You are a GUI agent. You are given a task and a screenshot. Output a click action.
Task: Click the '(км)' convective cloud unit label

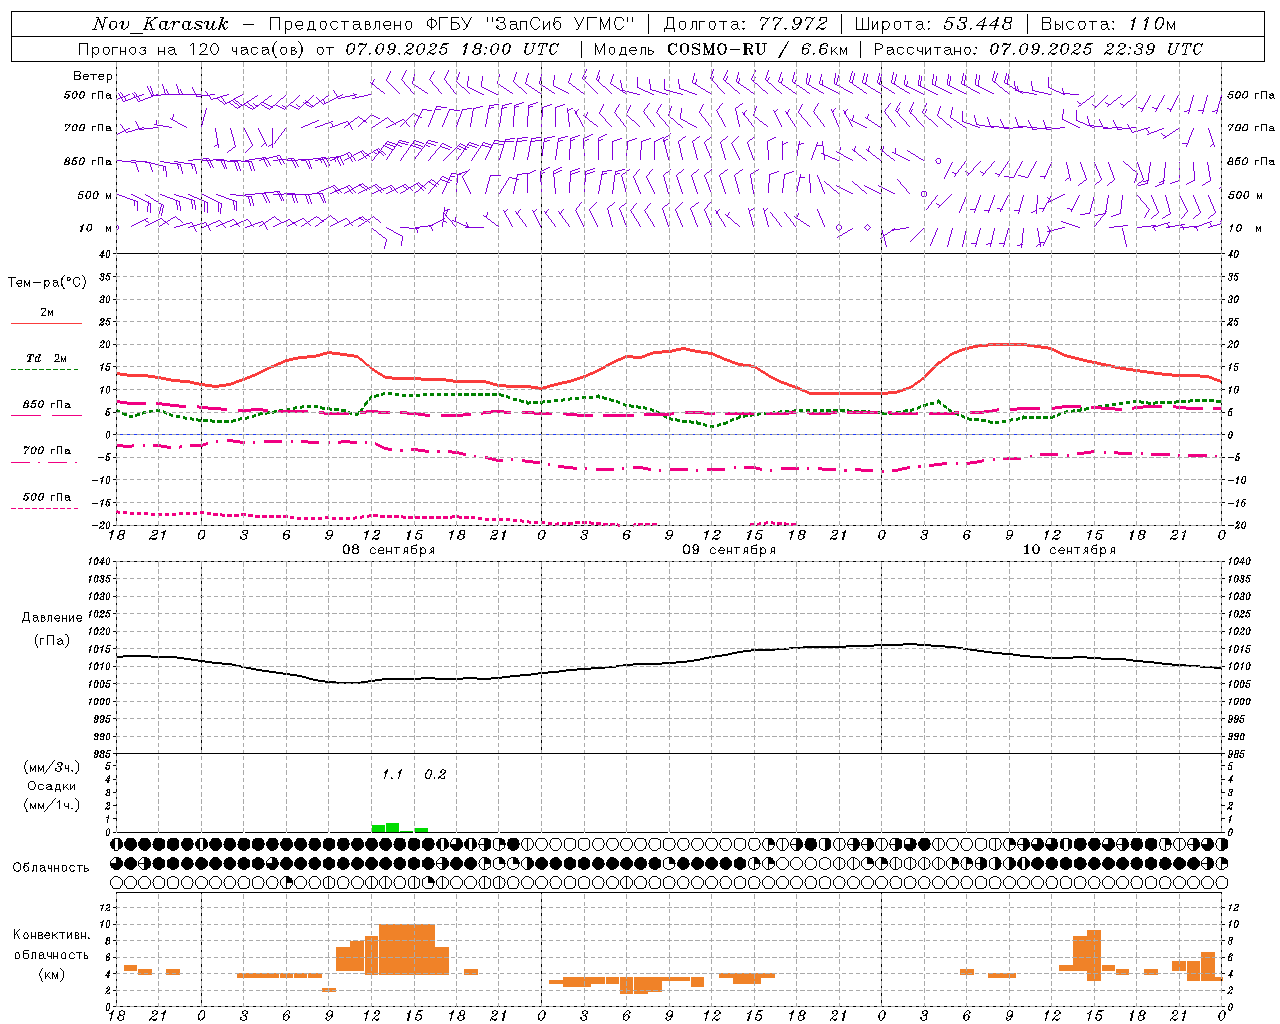(52, 973)
